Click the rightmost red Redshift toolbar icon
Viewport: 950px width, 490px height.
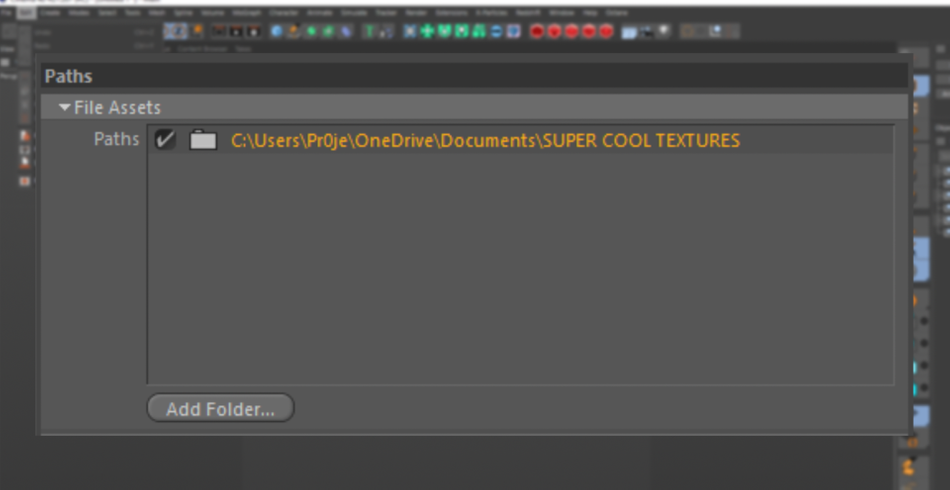coord(606,31)
